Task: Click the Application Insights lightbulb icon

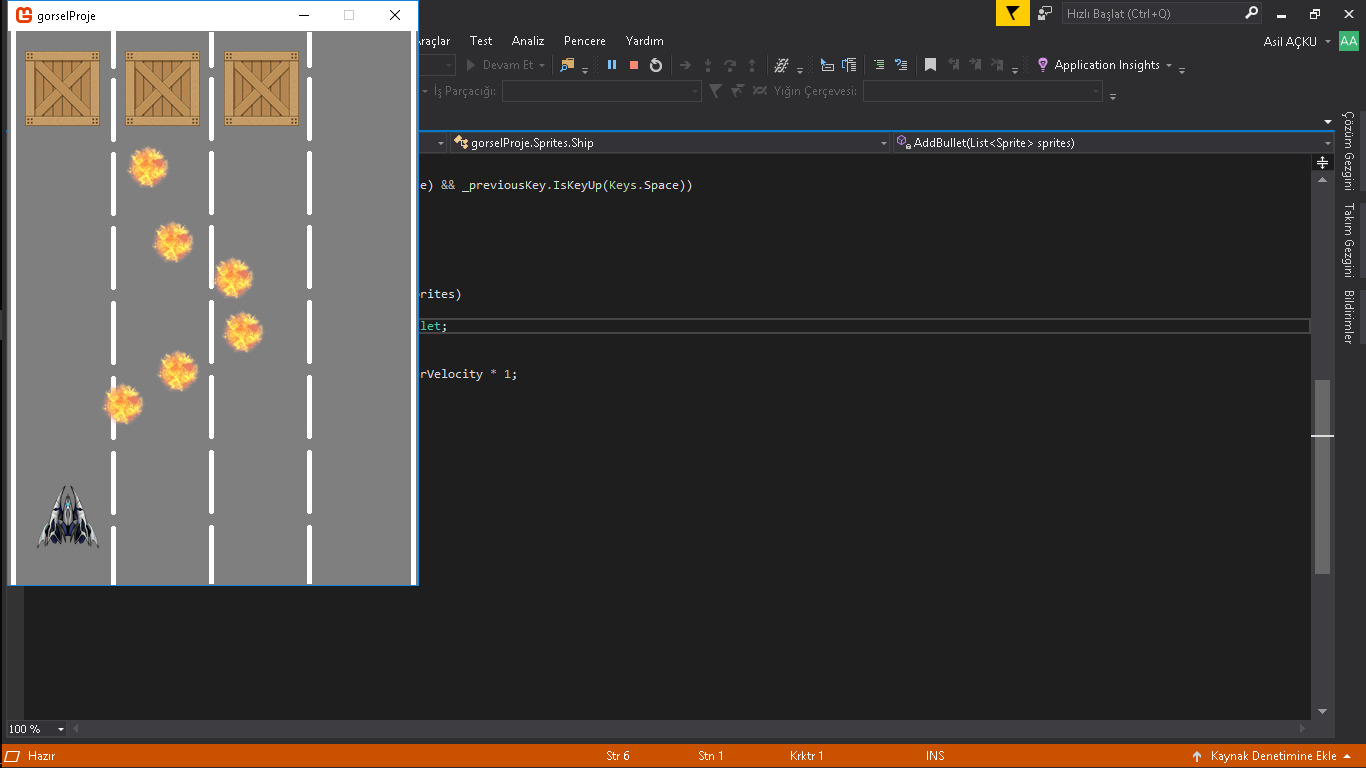Action: pyautogui.click(x=1043, y=65)
